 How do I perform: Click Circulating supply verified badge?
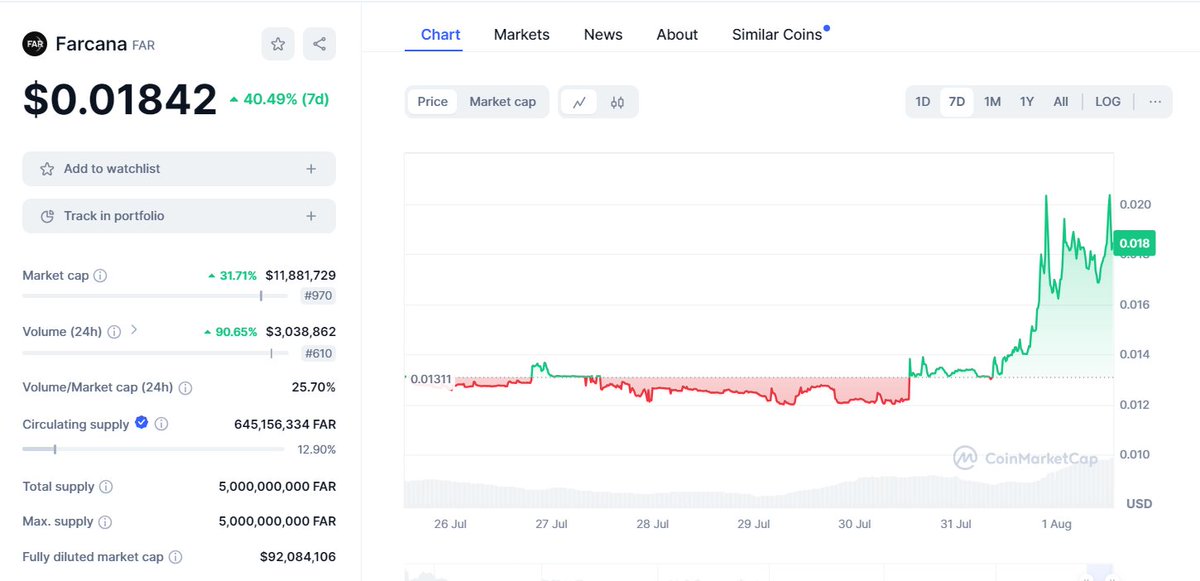[x=141, y=423]
